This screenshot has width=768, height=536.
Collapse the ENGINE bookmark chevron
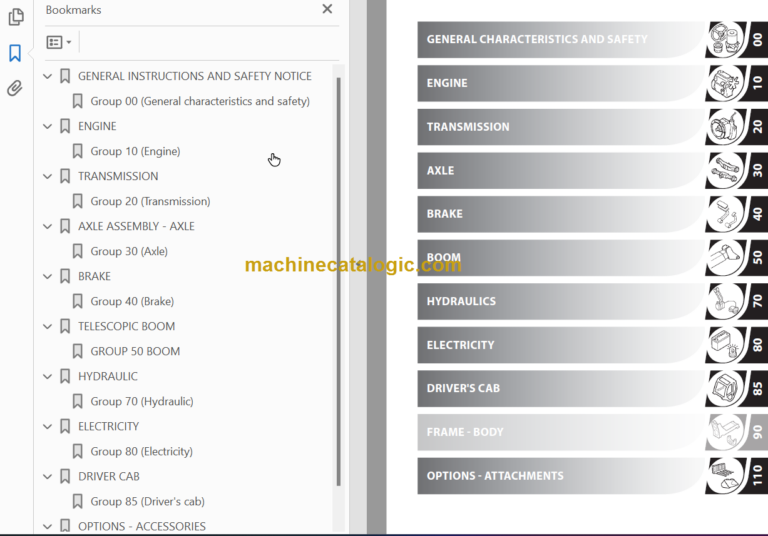(48, 126)
